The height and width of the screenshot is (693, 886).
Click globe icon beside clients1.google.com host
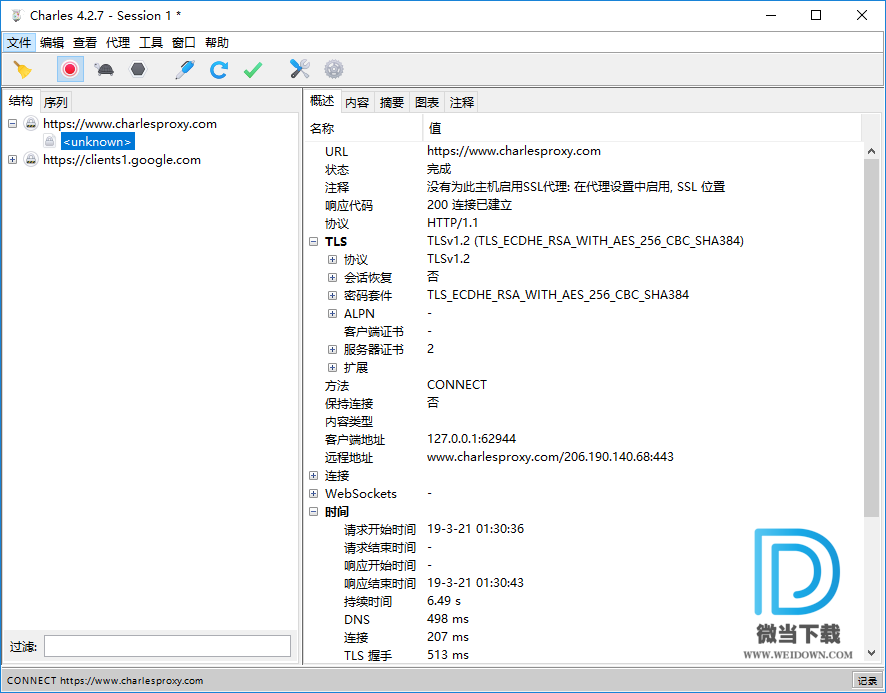pyautogui.click(x=31, y=160)
